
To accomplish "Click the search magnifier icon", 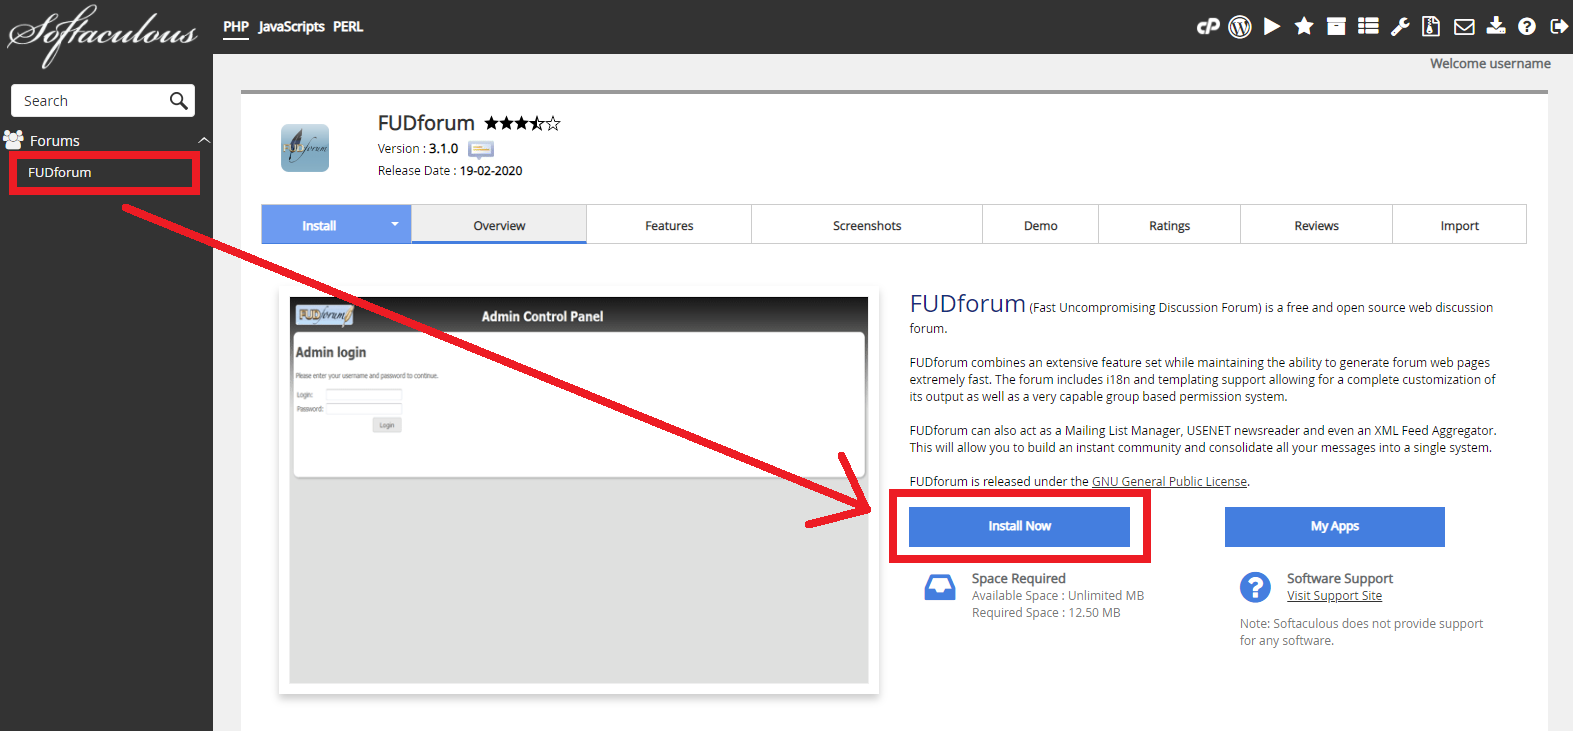I will (x=178, y=101).
